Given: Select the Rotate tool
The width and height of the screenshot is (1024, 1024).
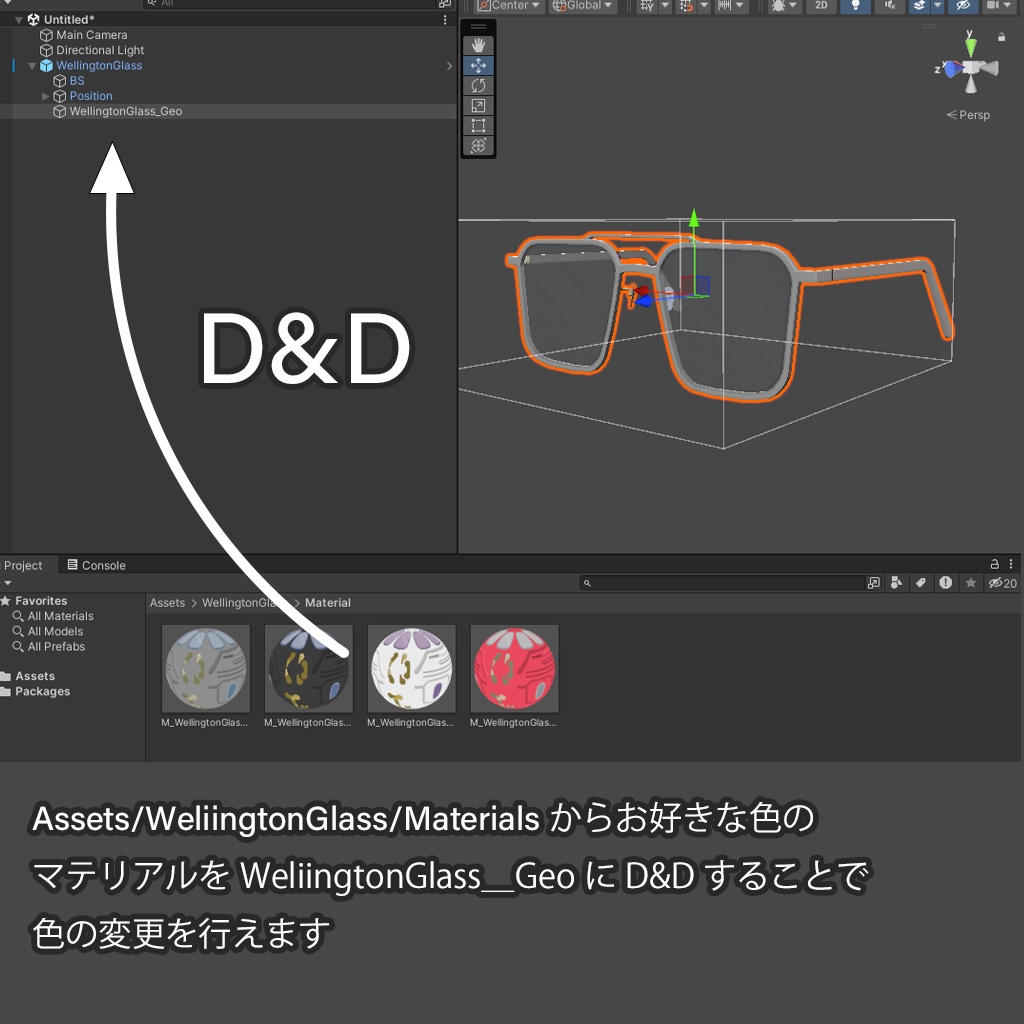Looking at the screenshot, I should 478,85.
